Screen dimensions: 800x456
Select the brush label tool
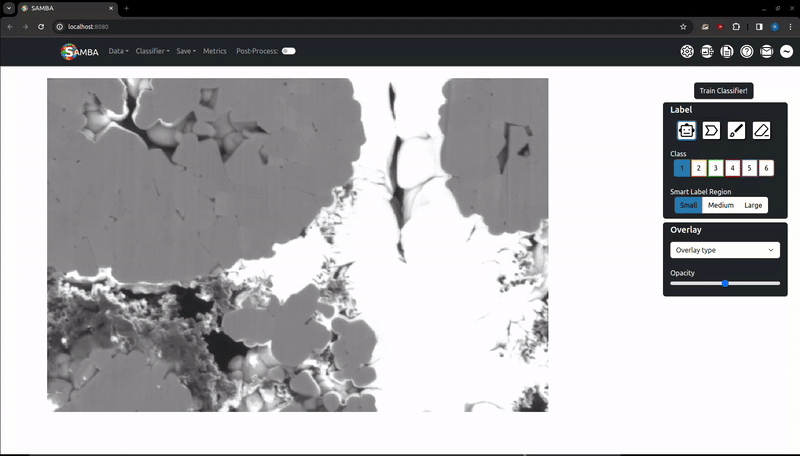pyautogui.click(x=736, y=131)
